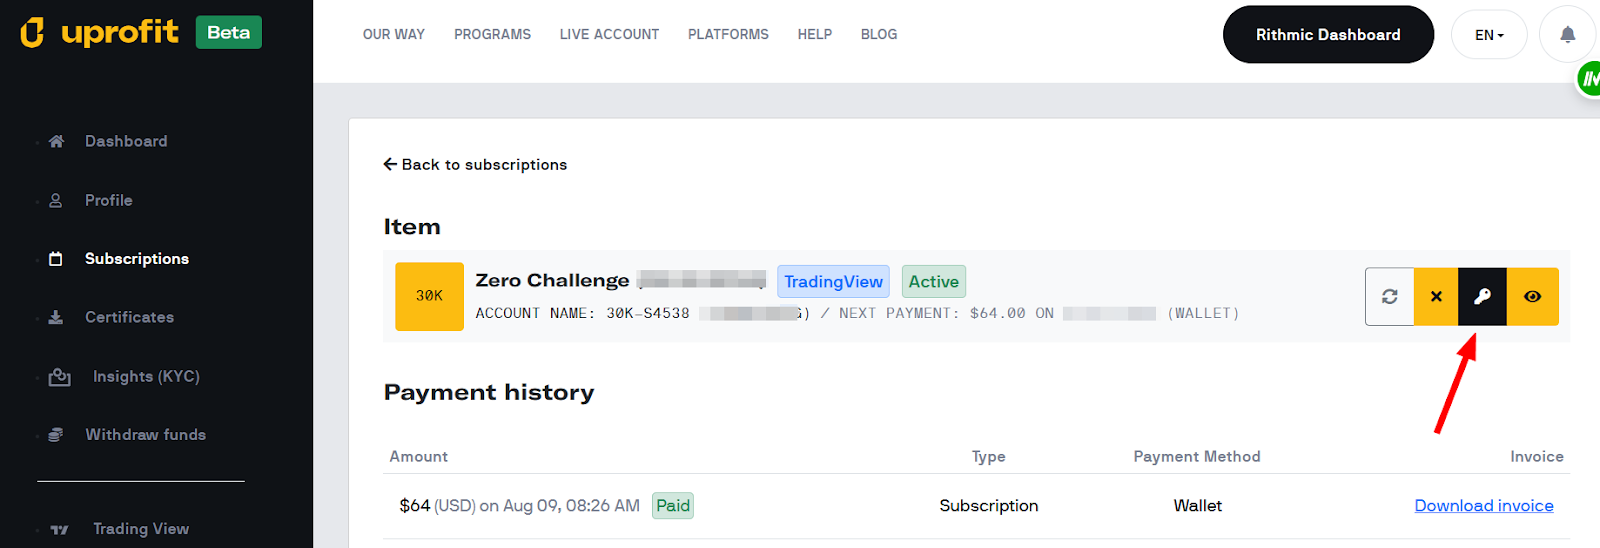Cancel subscription with the X icon button
Image resolution: width=1600 pixels, height=548 pixels.
point(1436,296)
